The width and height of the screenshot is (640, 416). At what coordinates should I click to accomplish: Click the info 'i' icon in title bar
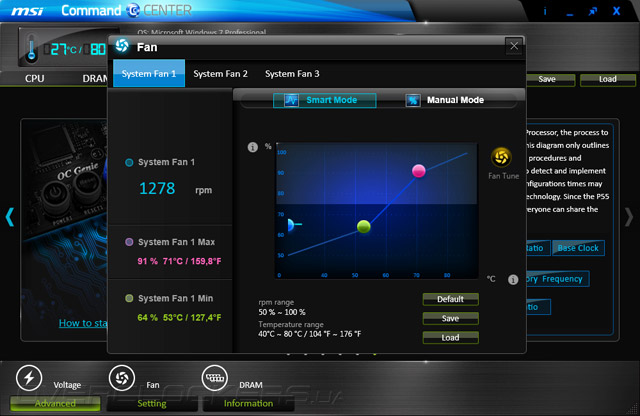(x=545, y=11)
